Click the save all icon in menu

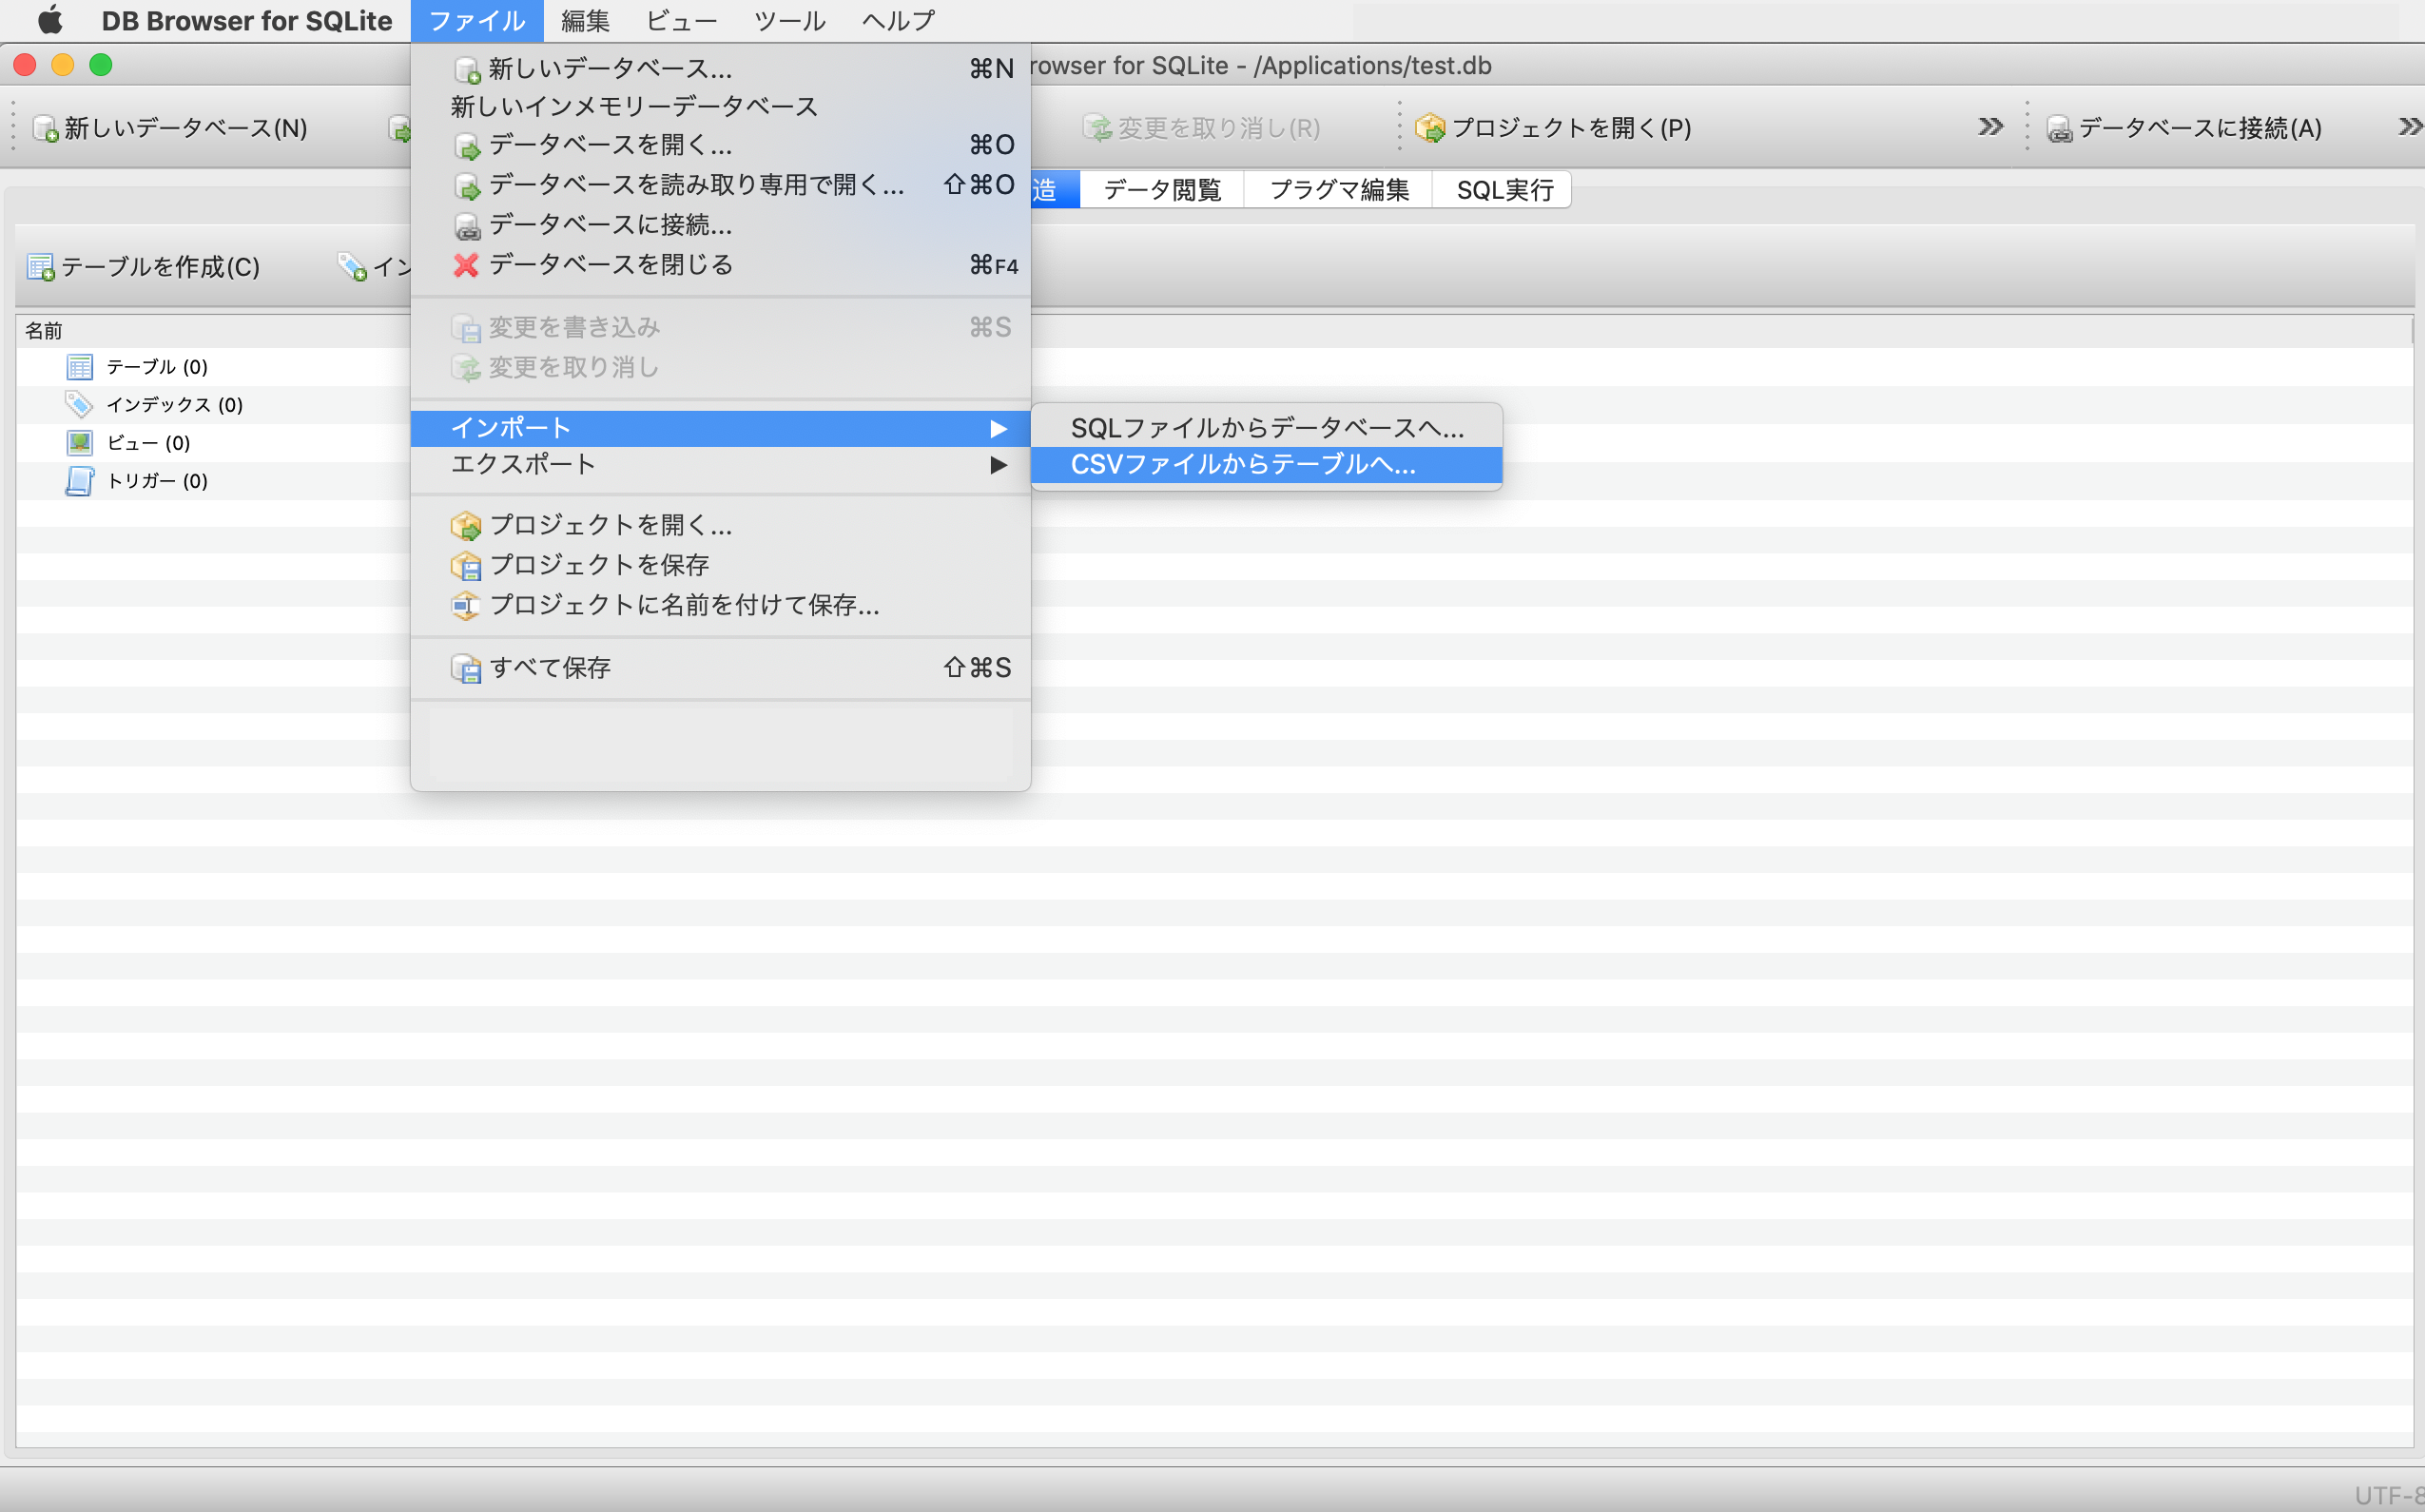466,668
